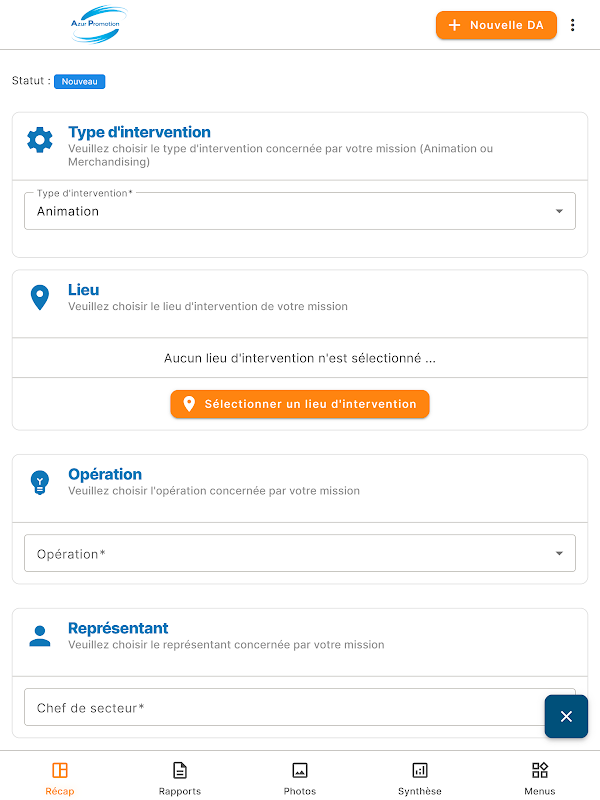Click the Azur Promotion logo
600x800 pixels.
coord(98,24)
